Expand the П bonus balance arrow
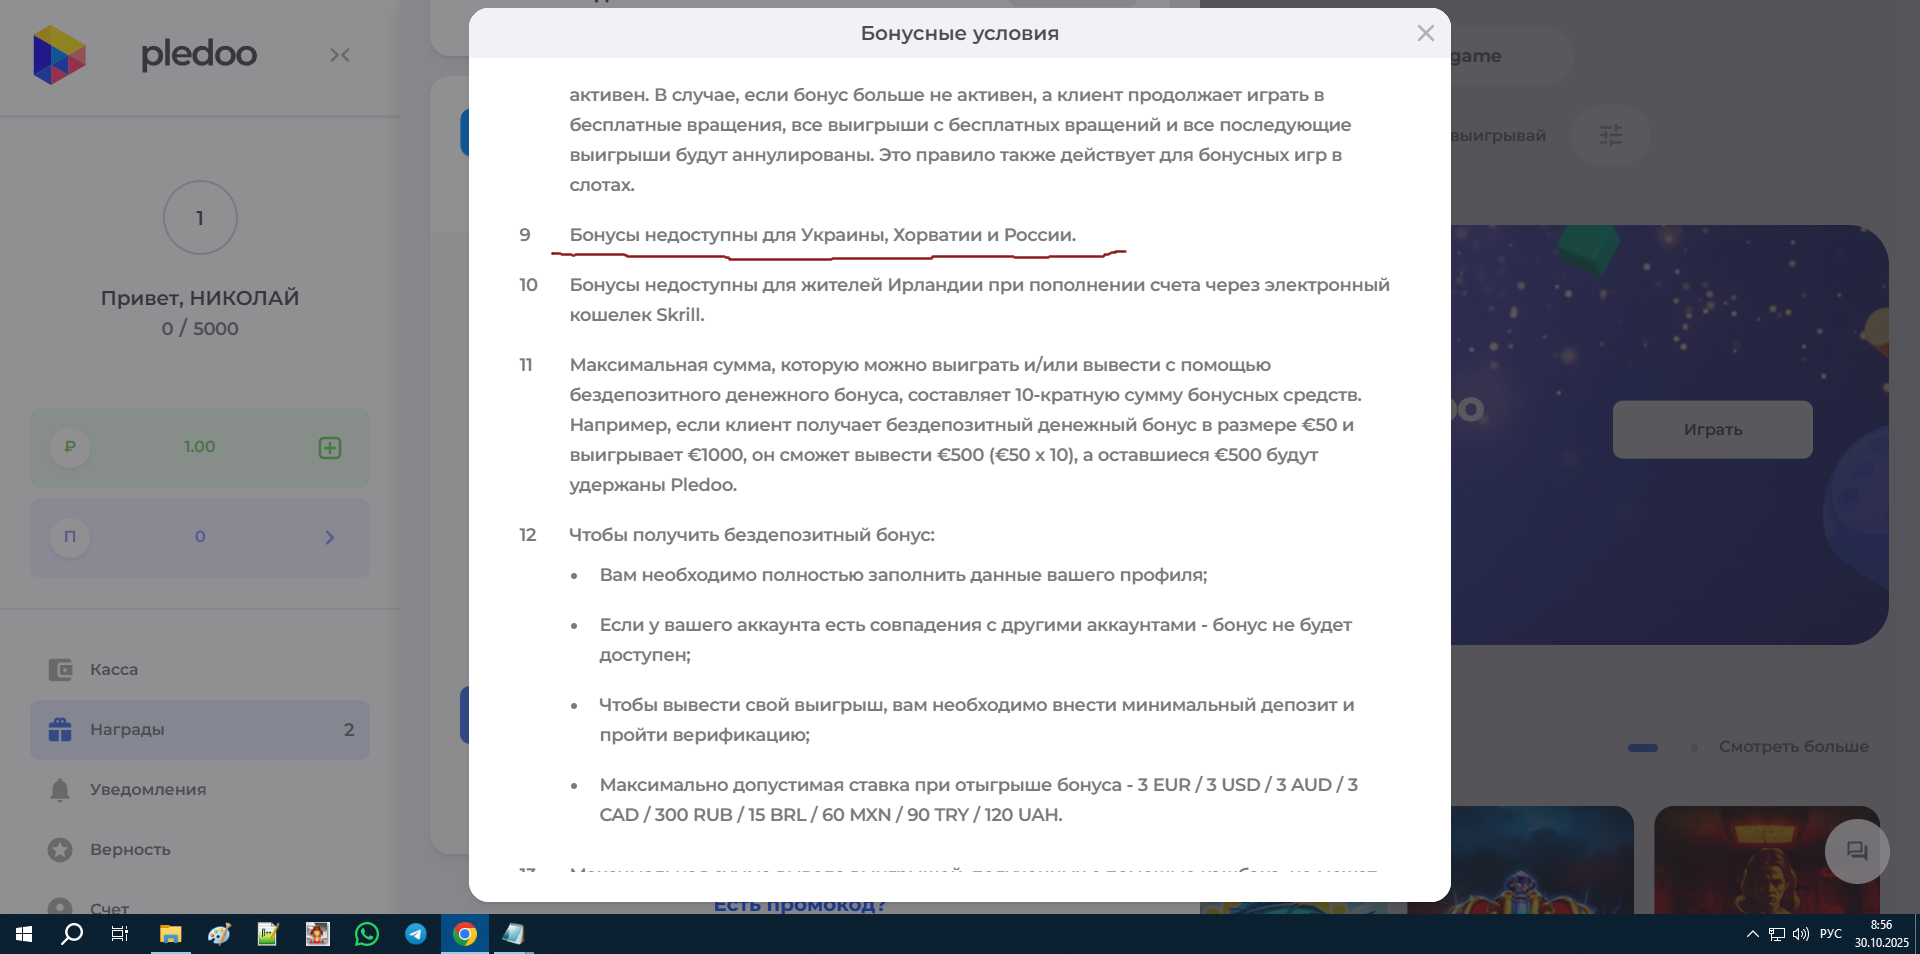 click(x=330, y=538)
